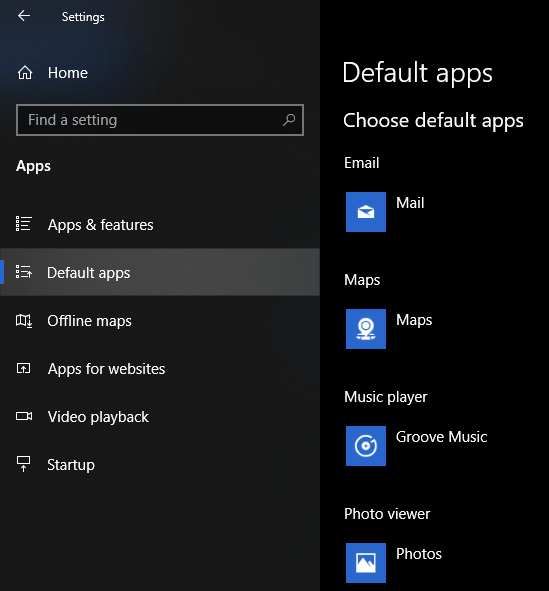Click the Email category label
The image size is (549, 591).
tap(361, 163)
